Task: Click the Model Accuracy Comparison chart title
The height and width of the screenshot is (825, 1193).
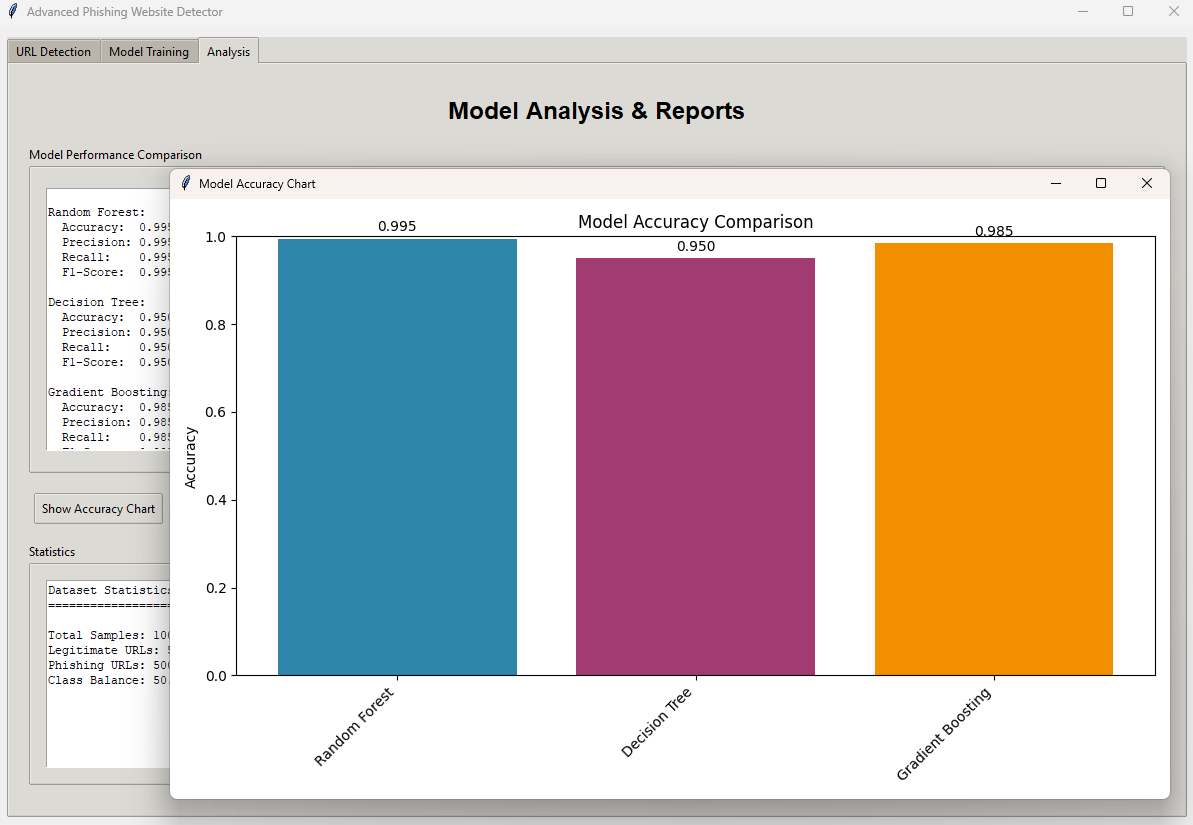Action: 695,222
